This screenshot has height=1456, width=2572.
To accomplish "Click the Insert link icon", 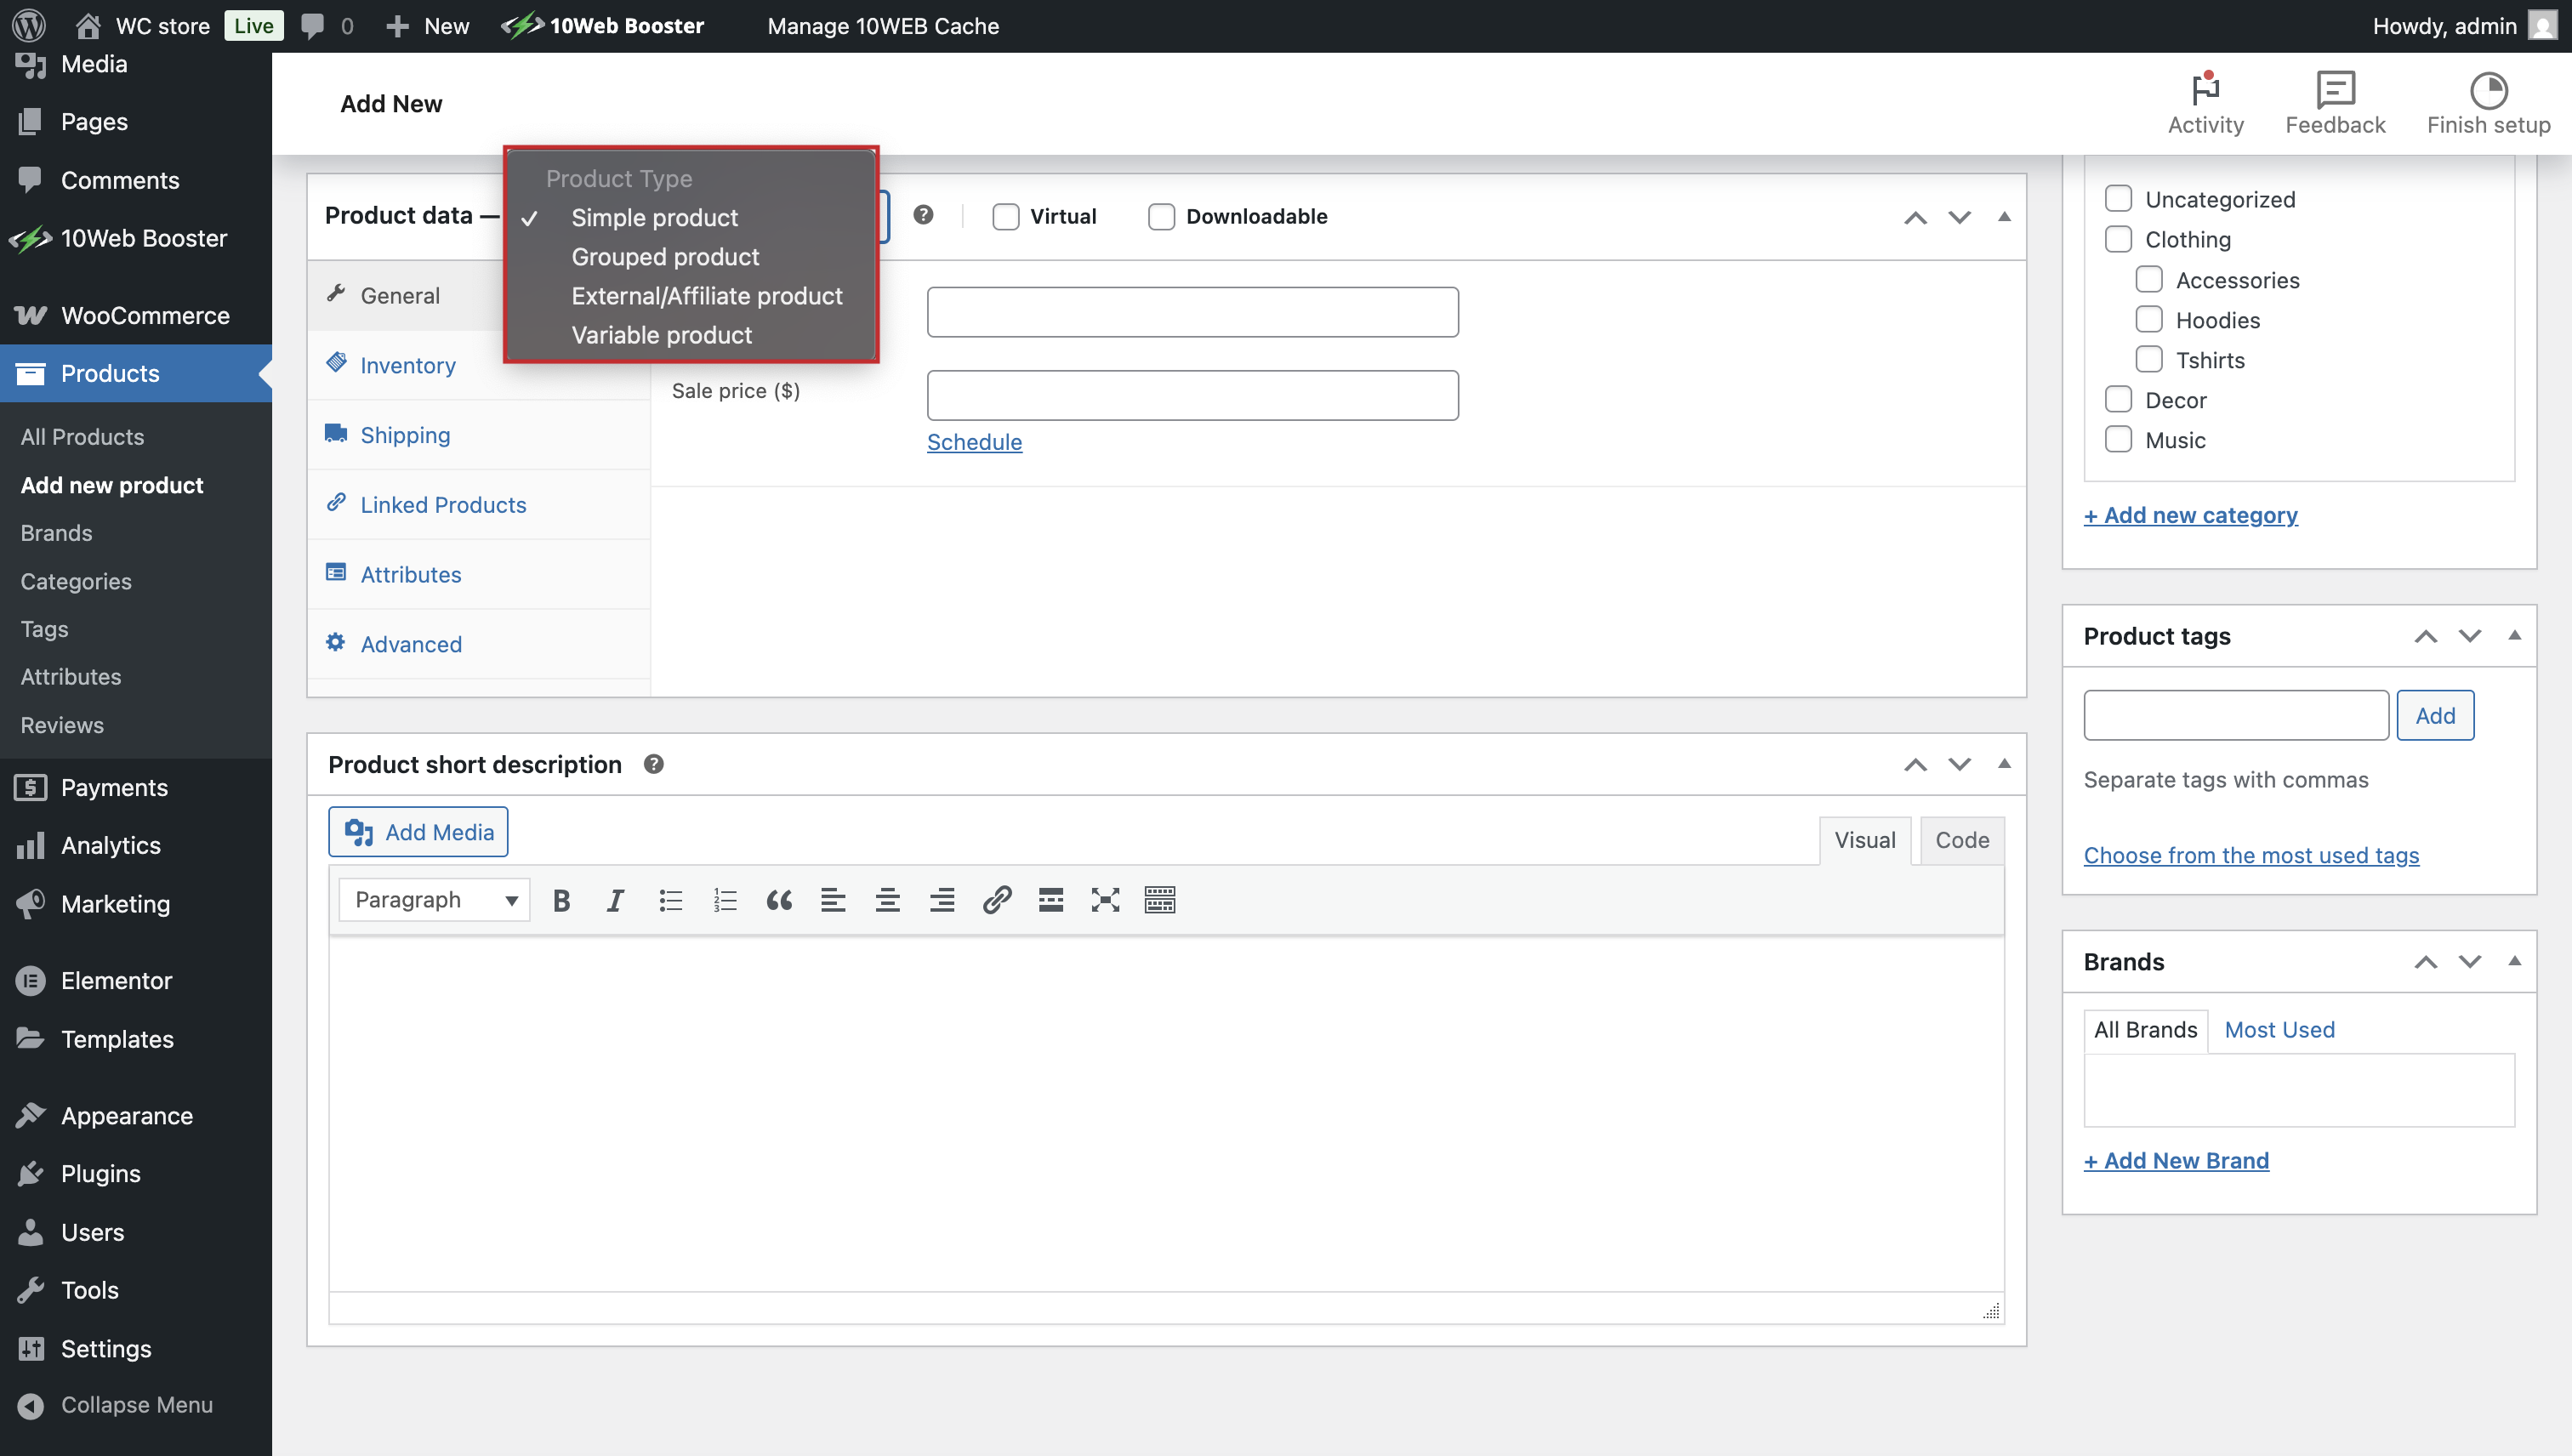I will [996, 900].
